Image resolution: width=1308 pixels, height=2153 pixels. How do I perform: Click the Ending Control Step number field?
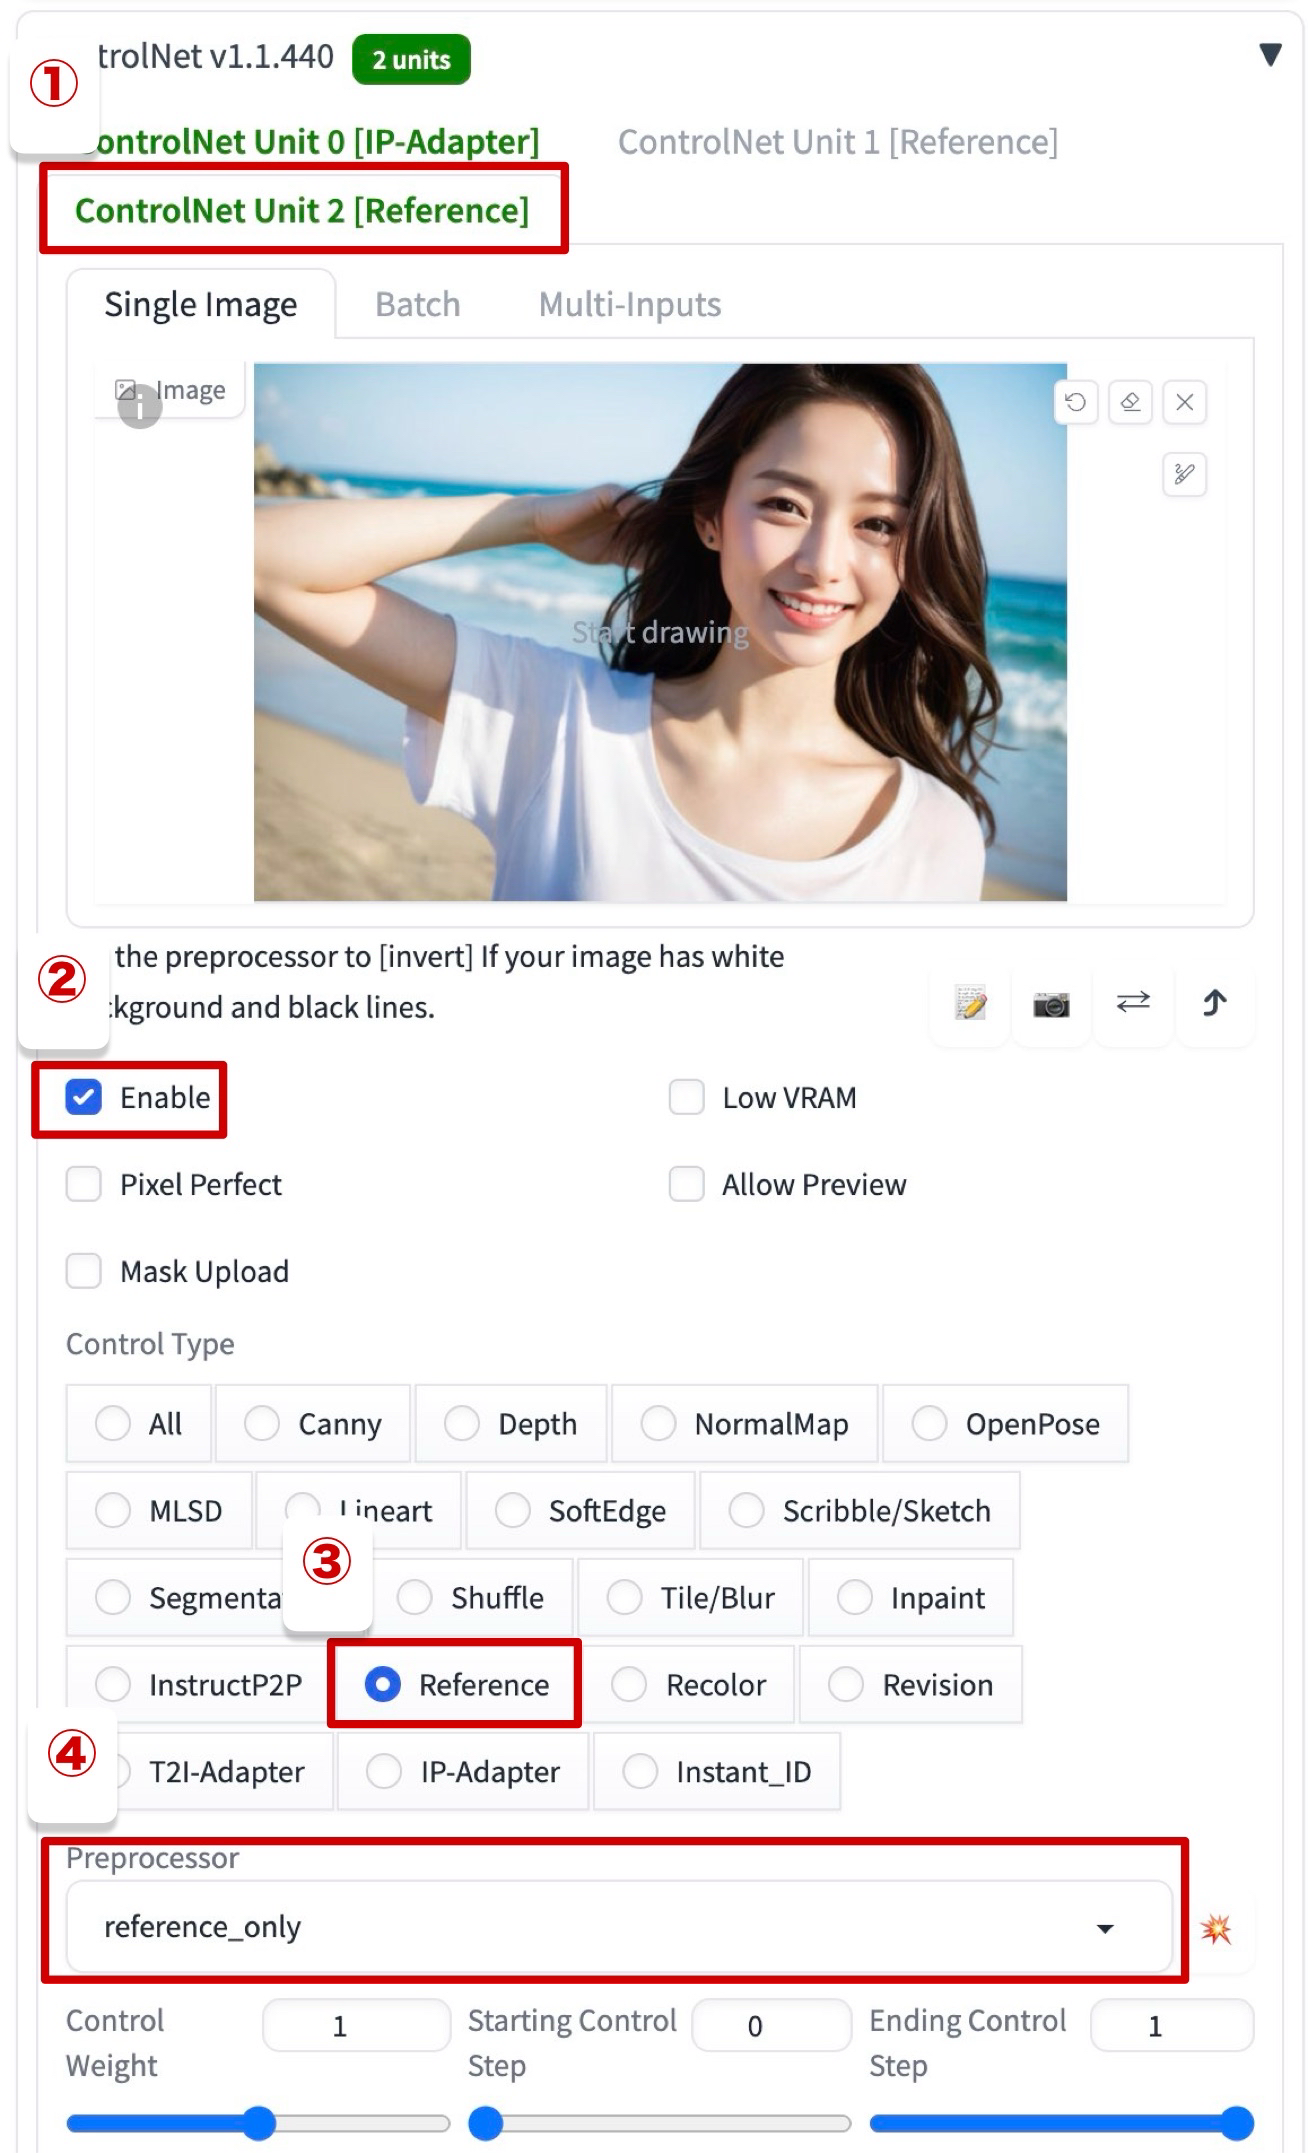[x=1170, y=2025]
